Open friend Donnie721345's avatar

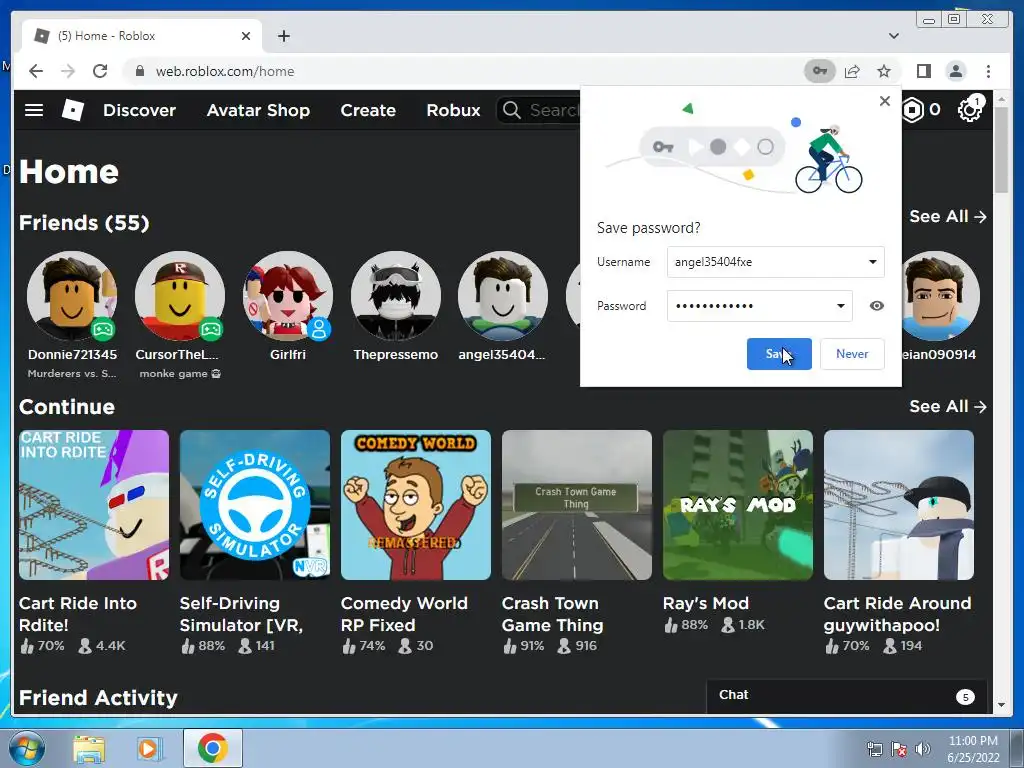(x=72, y=296)
